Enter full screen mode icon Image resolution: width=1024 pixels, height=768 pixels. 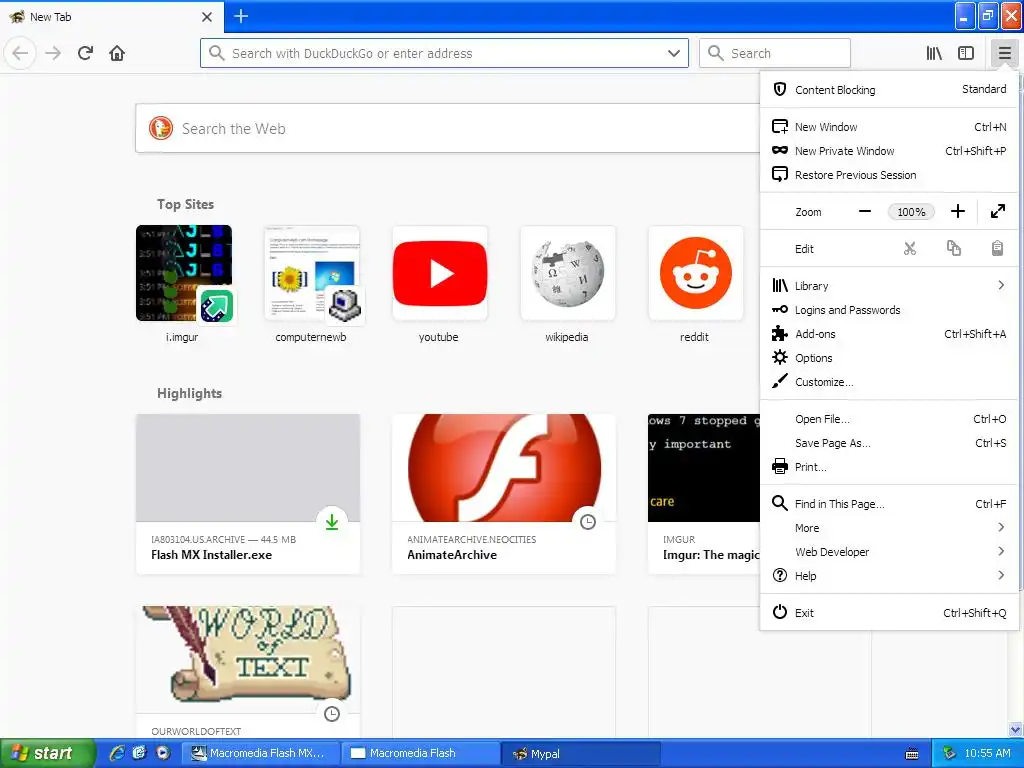[997, 211]
